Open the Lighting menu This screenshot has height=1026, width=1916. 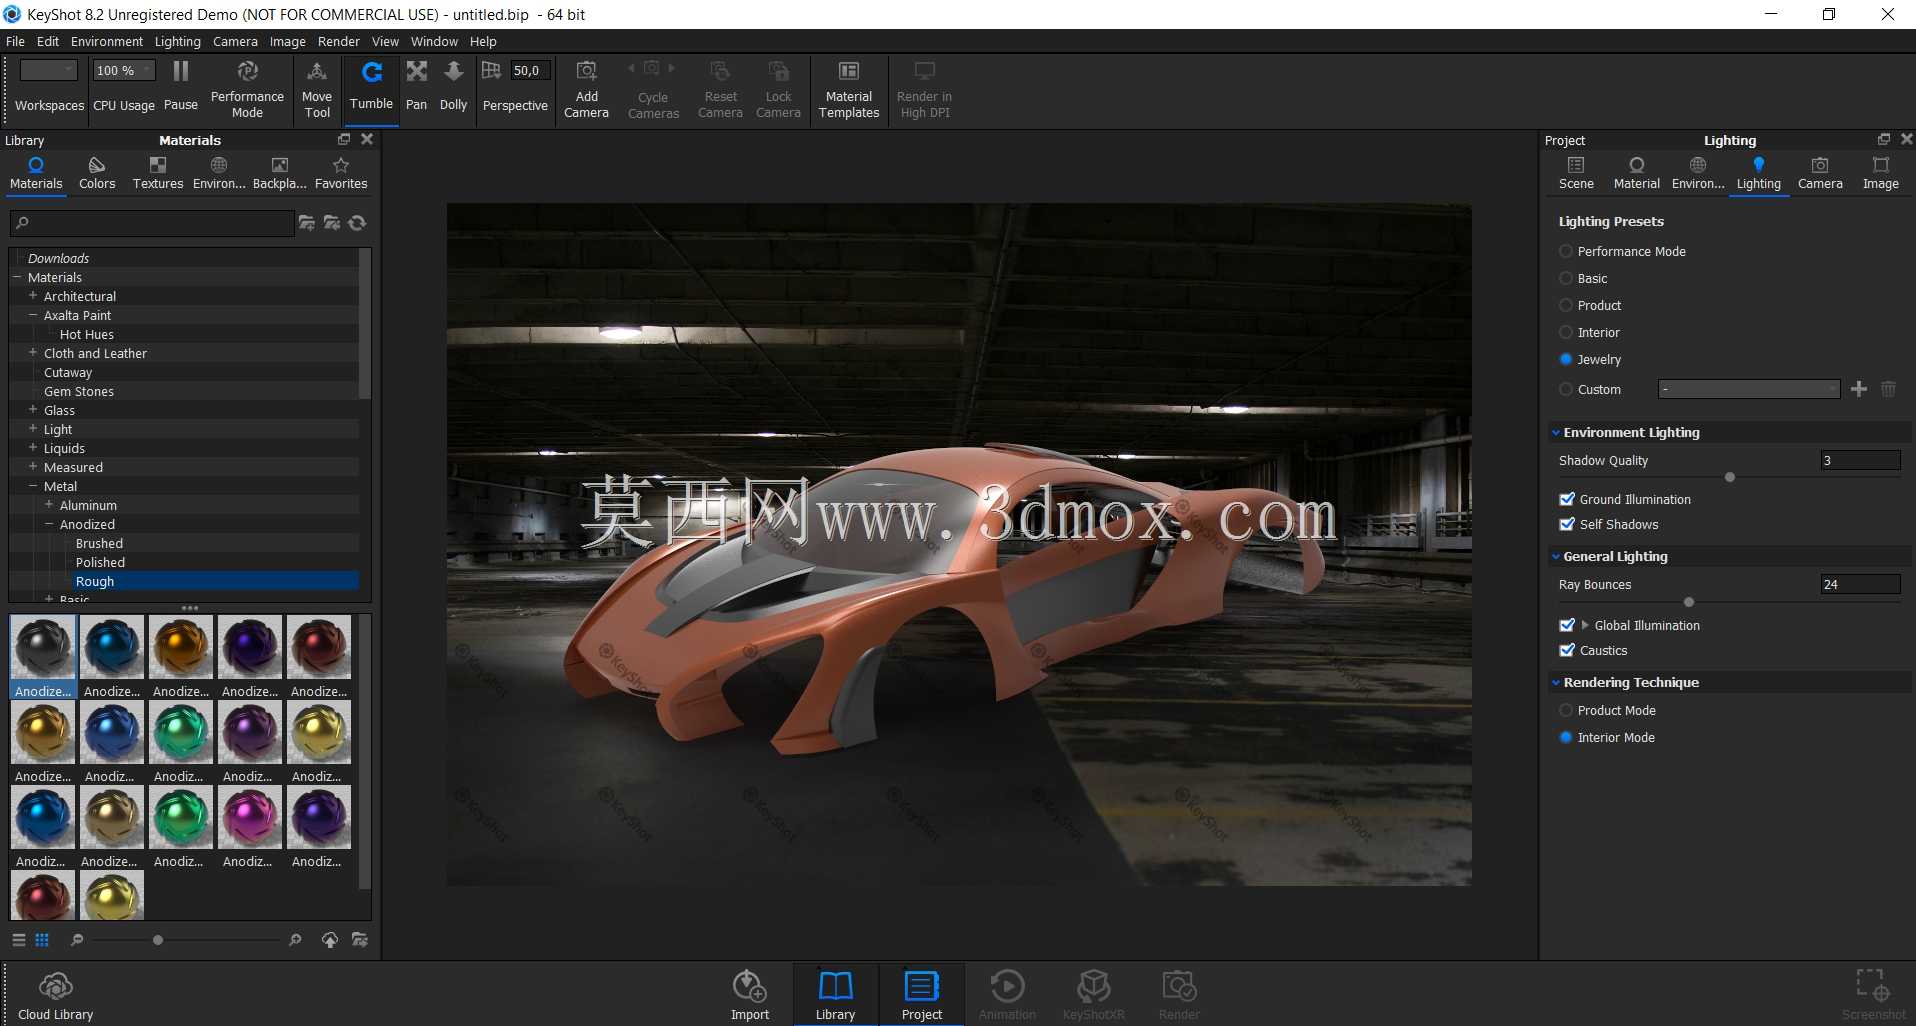[x=178, y=42]
